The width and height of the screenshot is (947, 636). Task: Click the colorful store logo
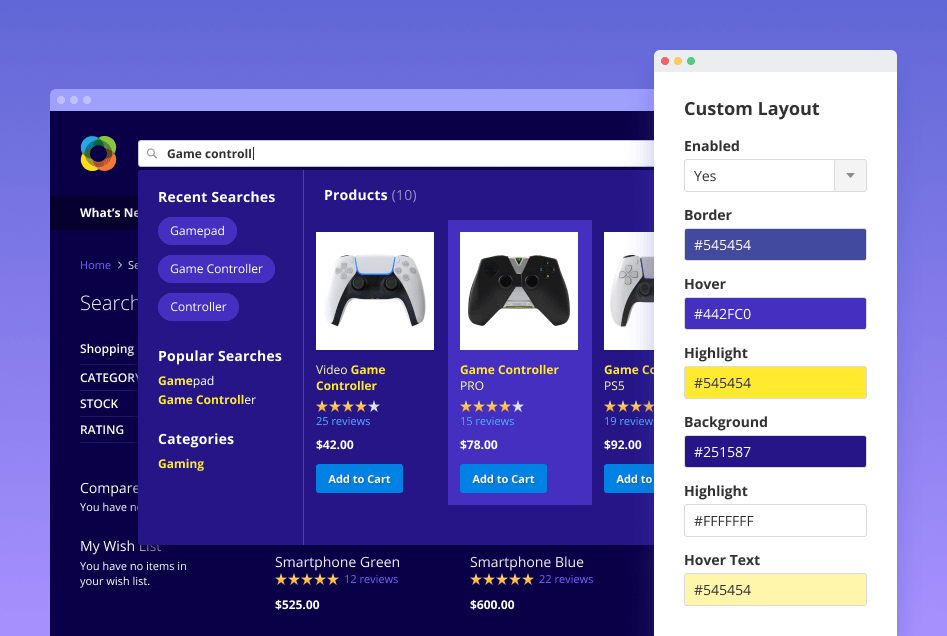[99, 154]
